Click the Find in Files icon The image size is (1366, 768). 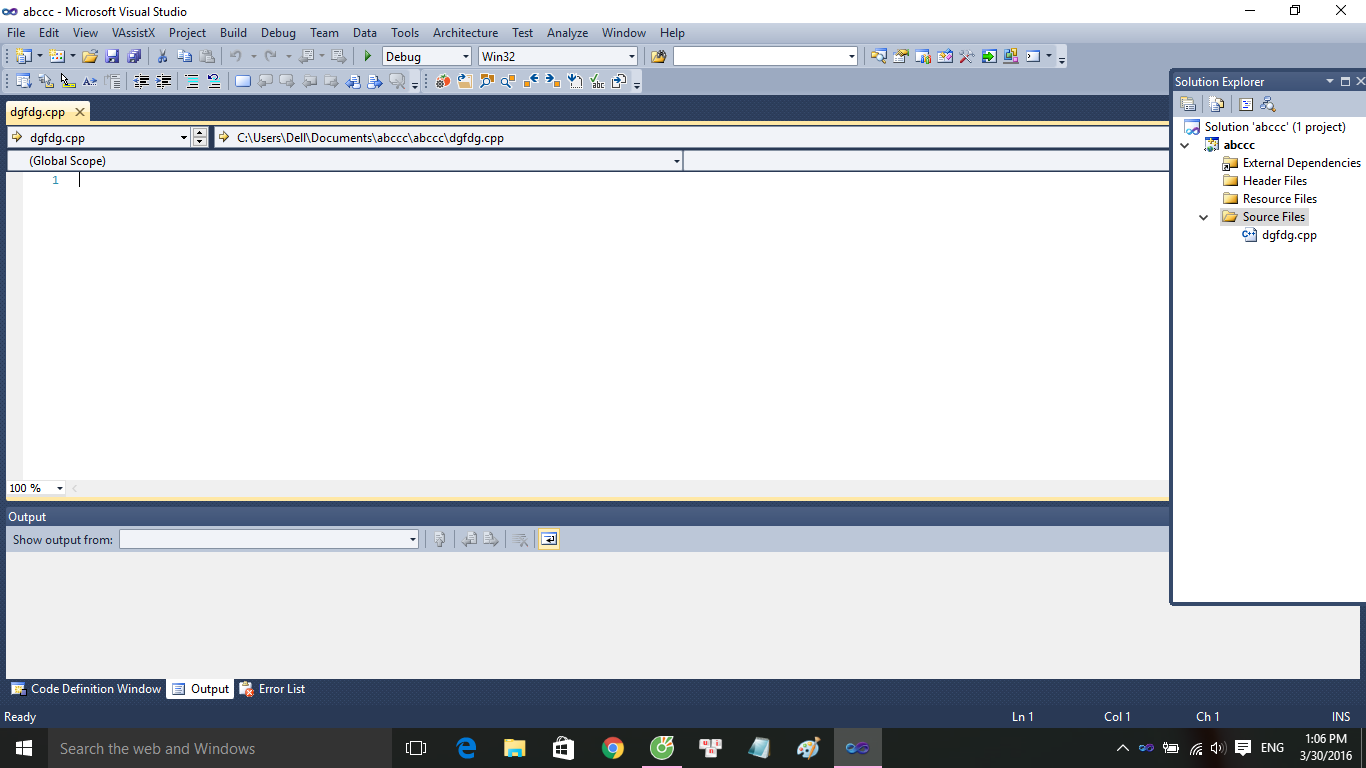(x=658, y=57)
